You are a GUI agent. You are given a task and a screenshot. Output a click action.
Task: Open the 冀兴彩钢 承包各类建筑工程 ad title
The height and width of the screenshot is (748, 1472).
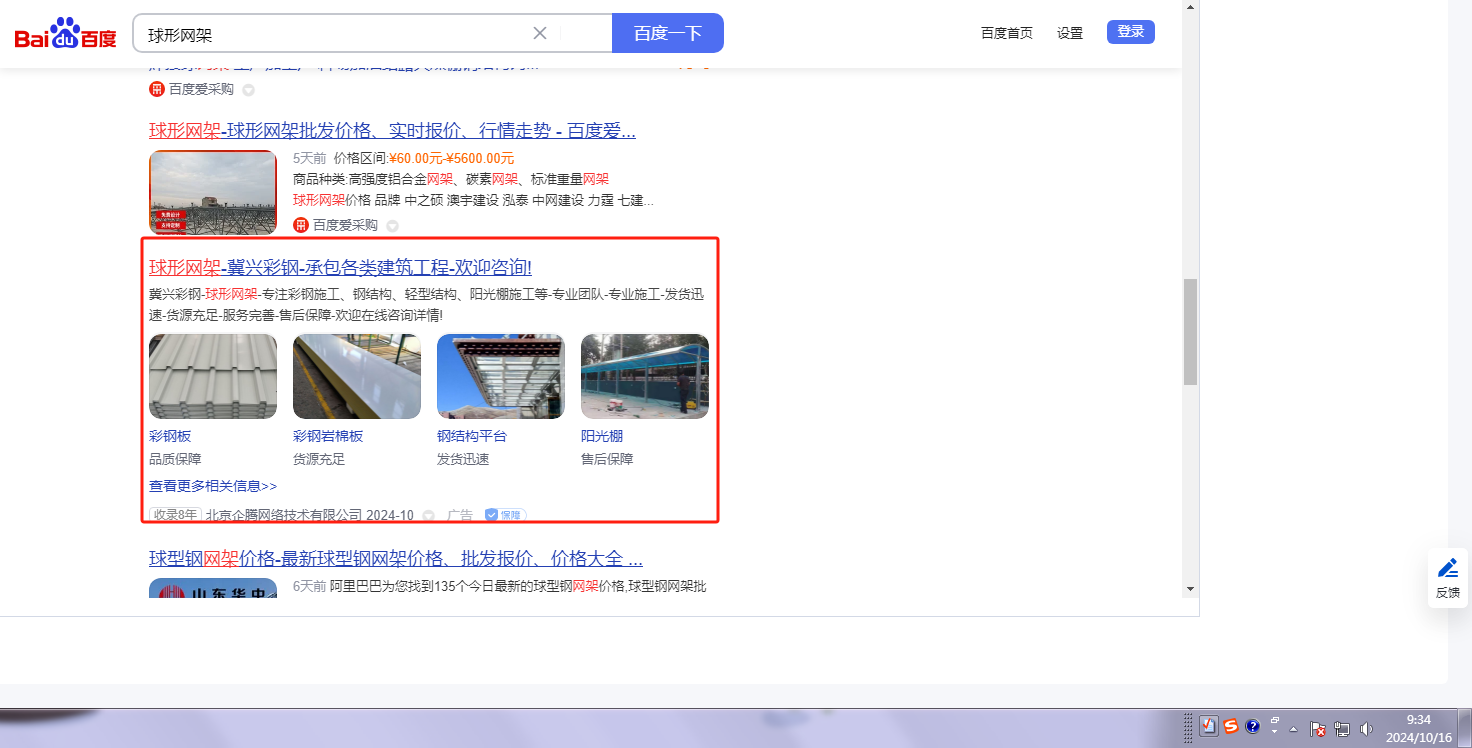click(x=340, y=267)
